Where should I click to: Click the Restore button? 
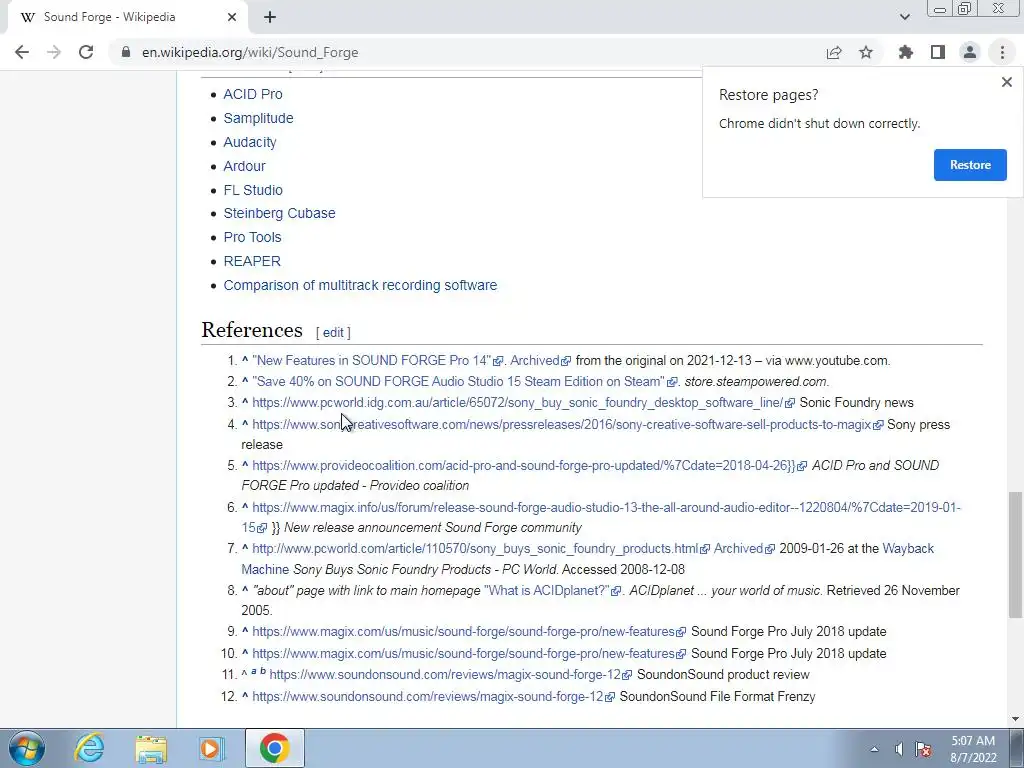pos(970,165)
